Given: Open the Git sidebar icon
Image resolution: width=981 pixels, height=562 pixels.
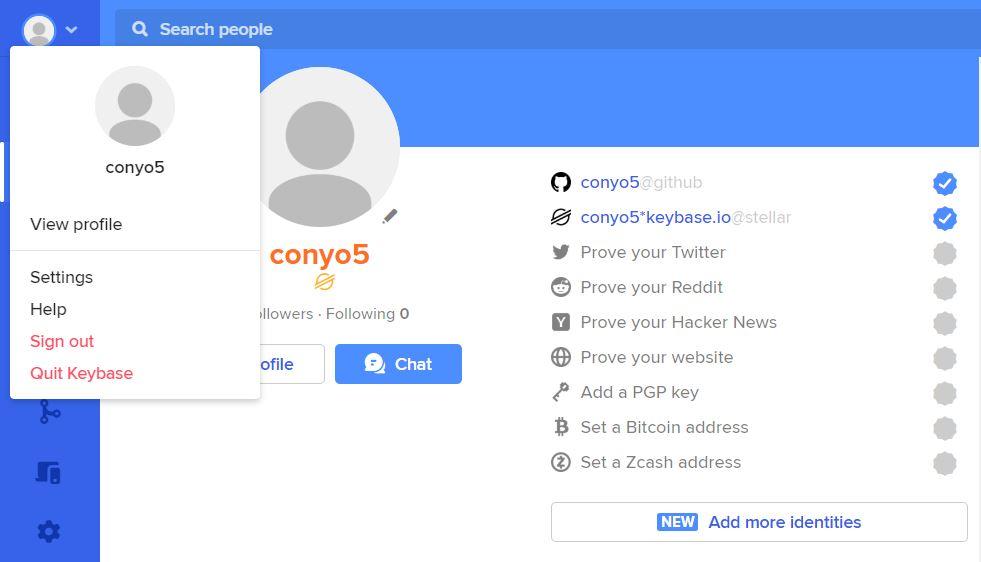Looking at the screenshot, I should [49, 411].
